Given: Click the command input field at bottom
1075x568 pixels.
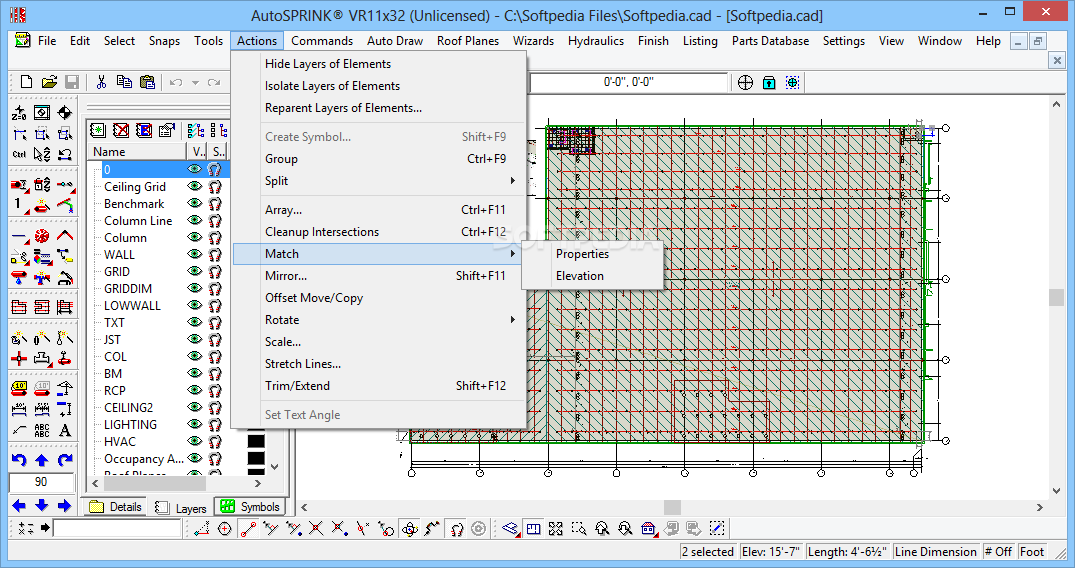Looking at the screenshot, I should coord(117,528).
